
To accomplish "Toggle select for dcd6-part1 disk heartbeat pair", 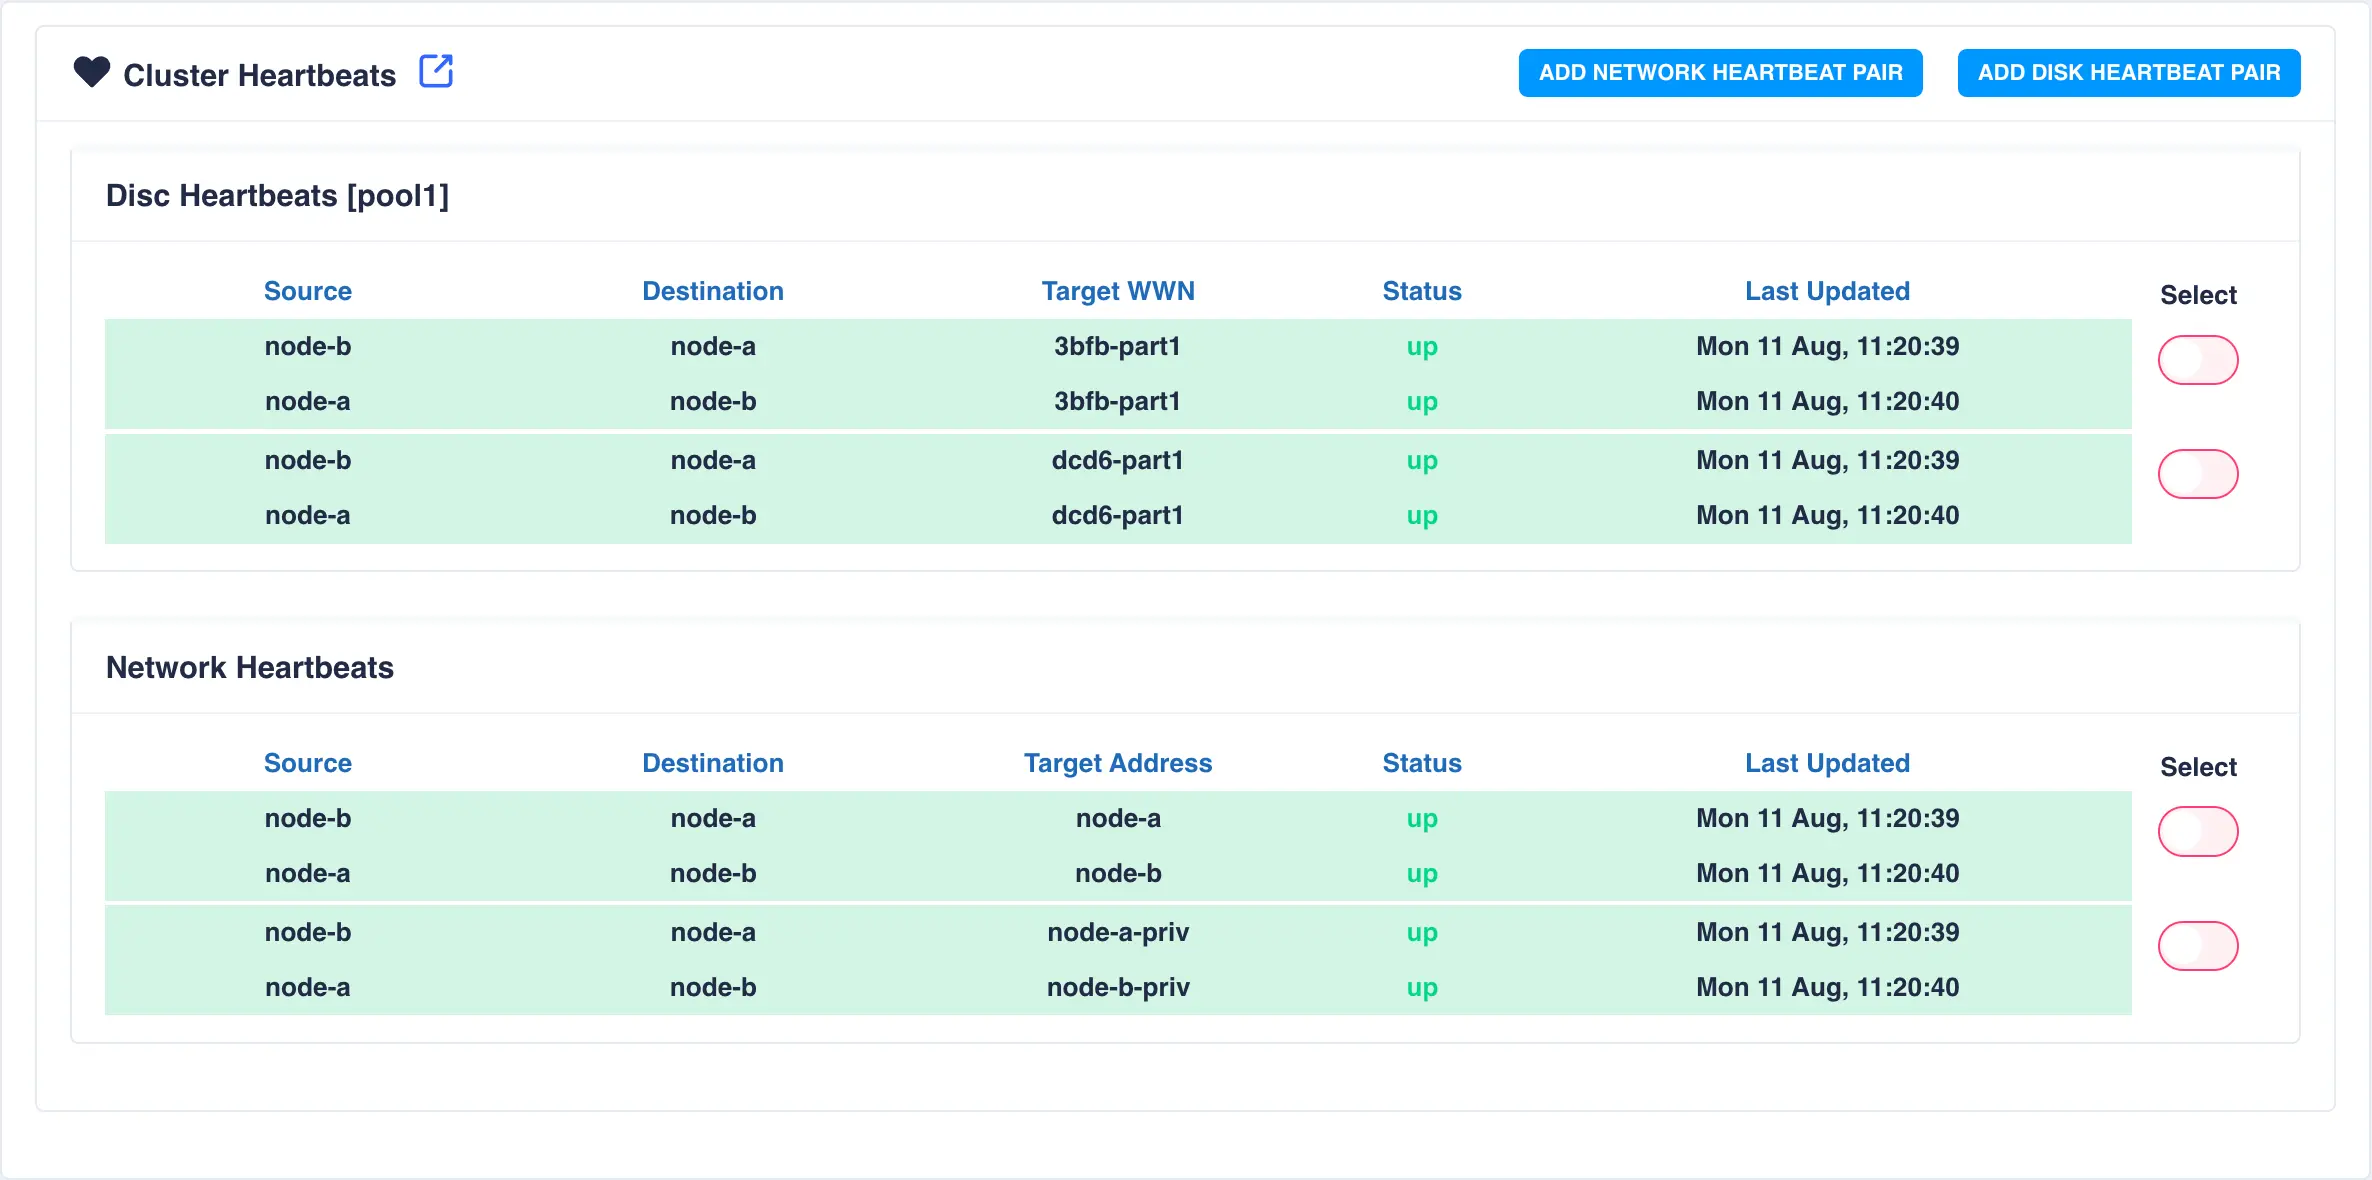I will pyautogui.click(x=2197, y=474).
